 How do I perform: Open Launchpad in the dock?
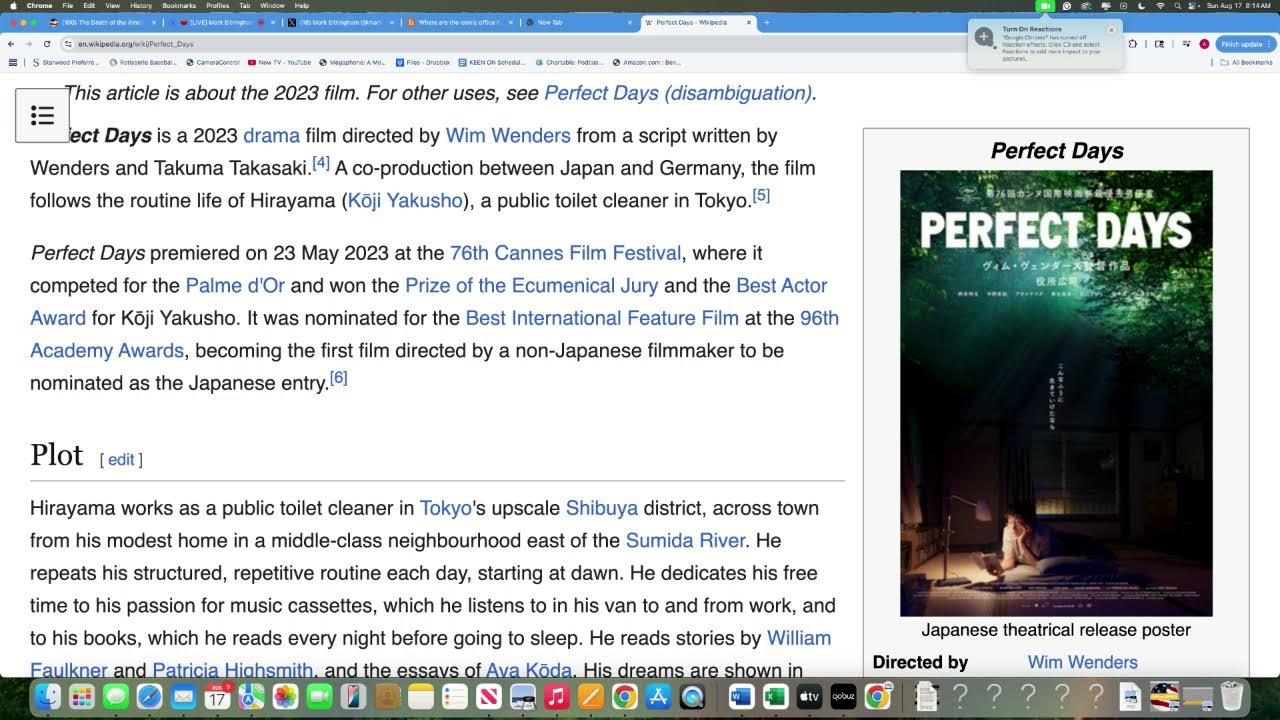click(x=81, y=696)
